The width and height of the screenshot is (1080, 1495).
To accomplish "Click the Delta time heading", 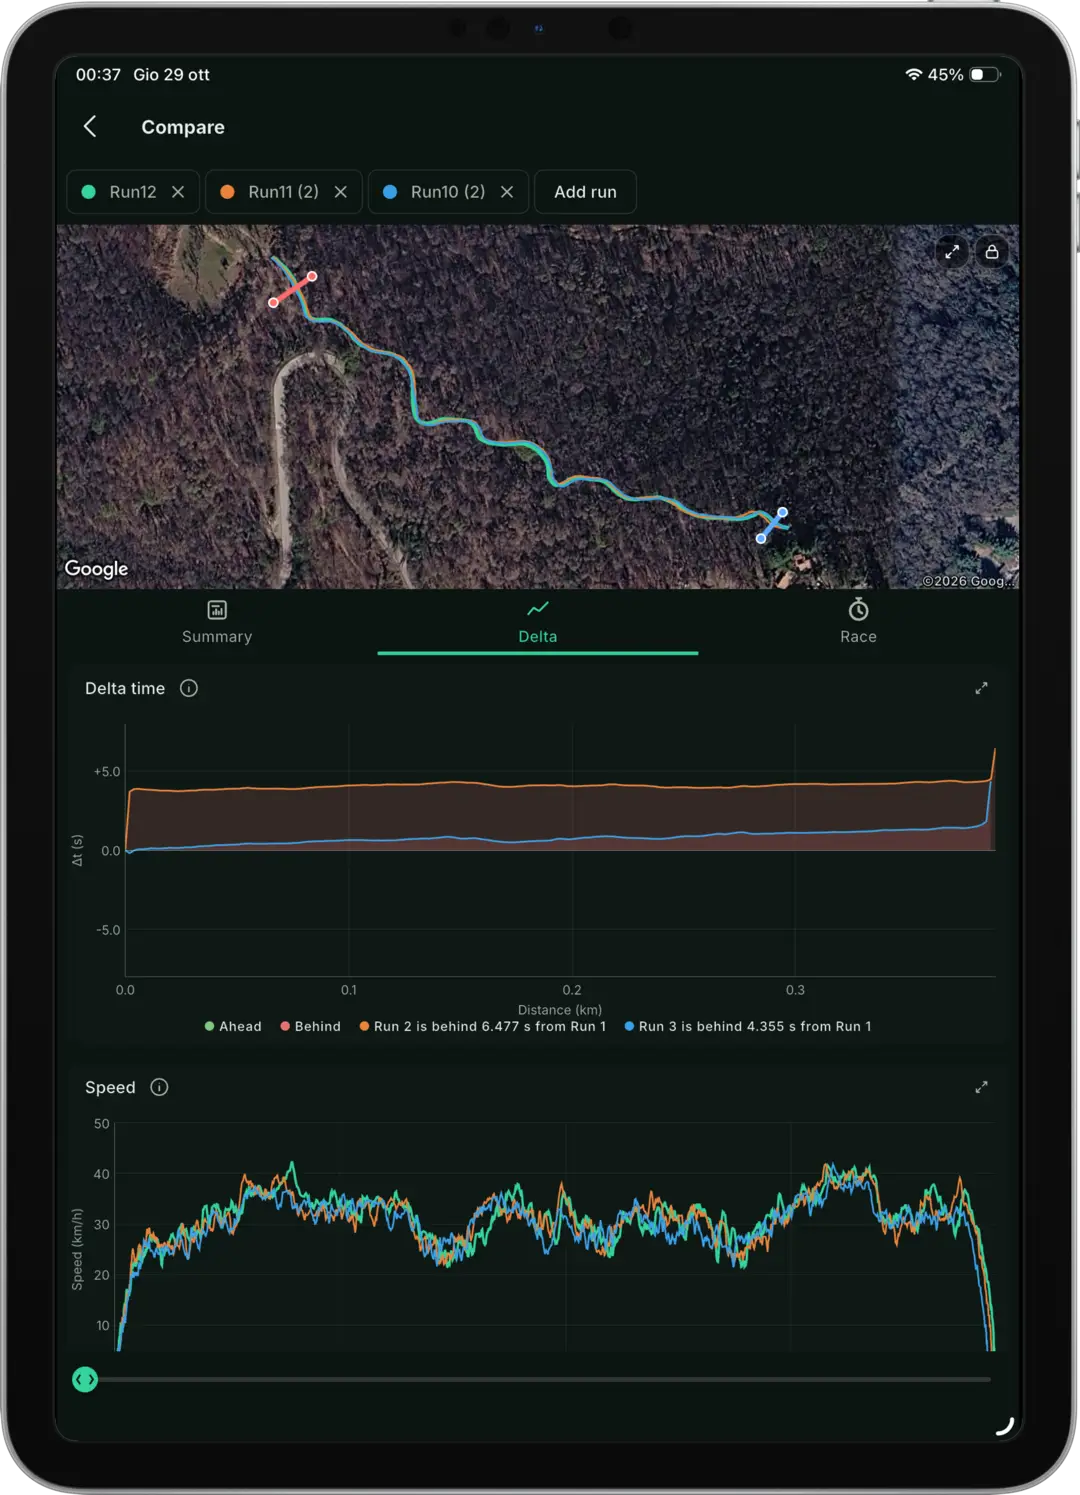I will point(125,688).
